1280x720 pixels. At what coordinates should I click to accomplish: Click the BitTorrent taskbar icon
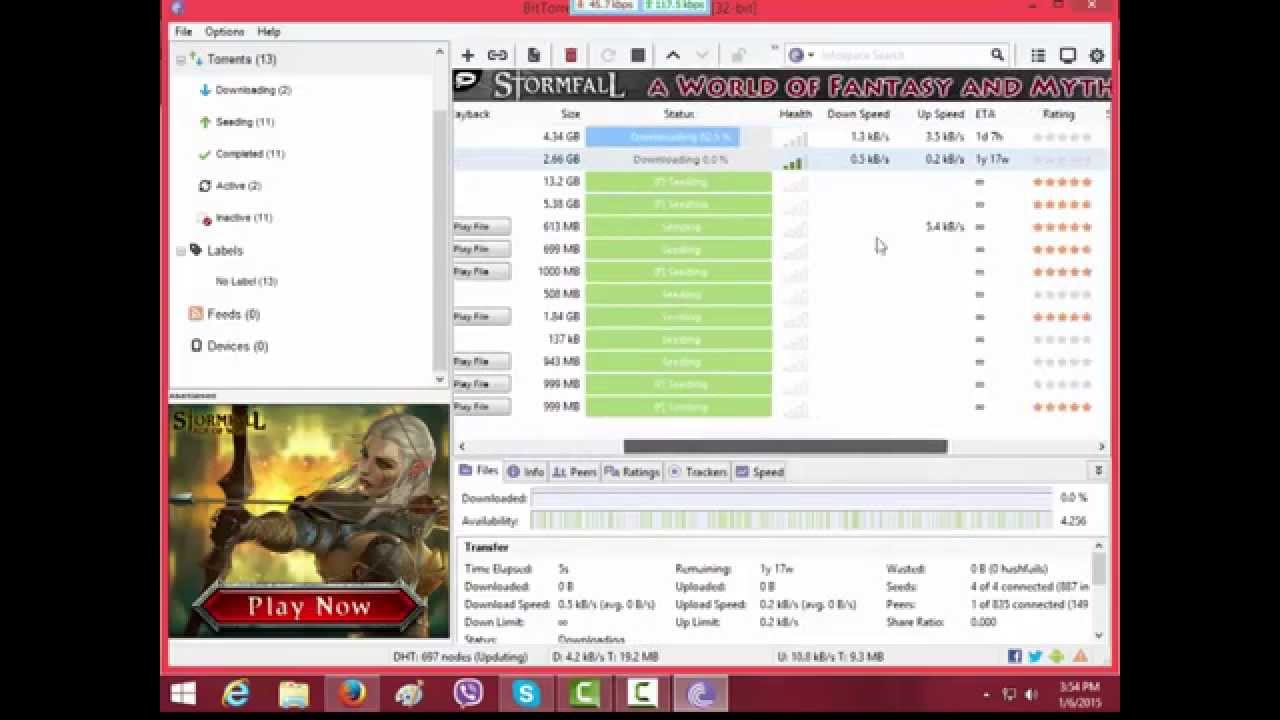[700, 693]
